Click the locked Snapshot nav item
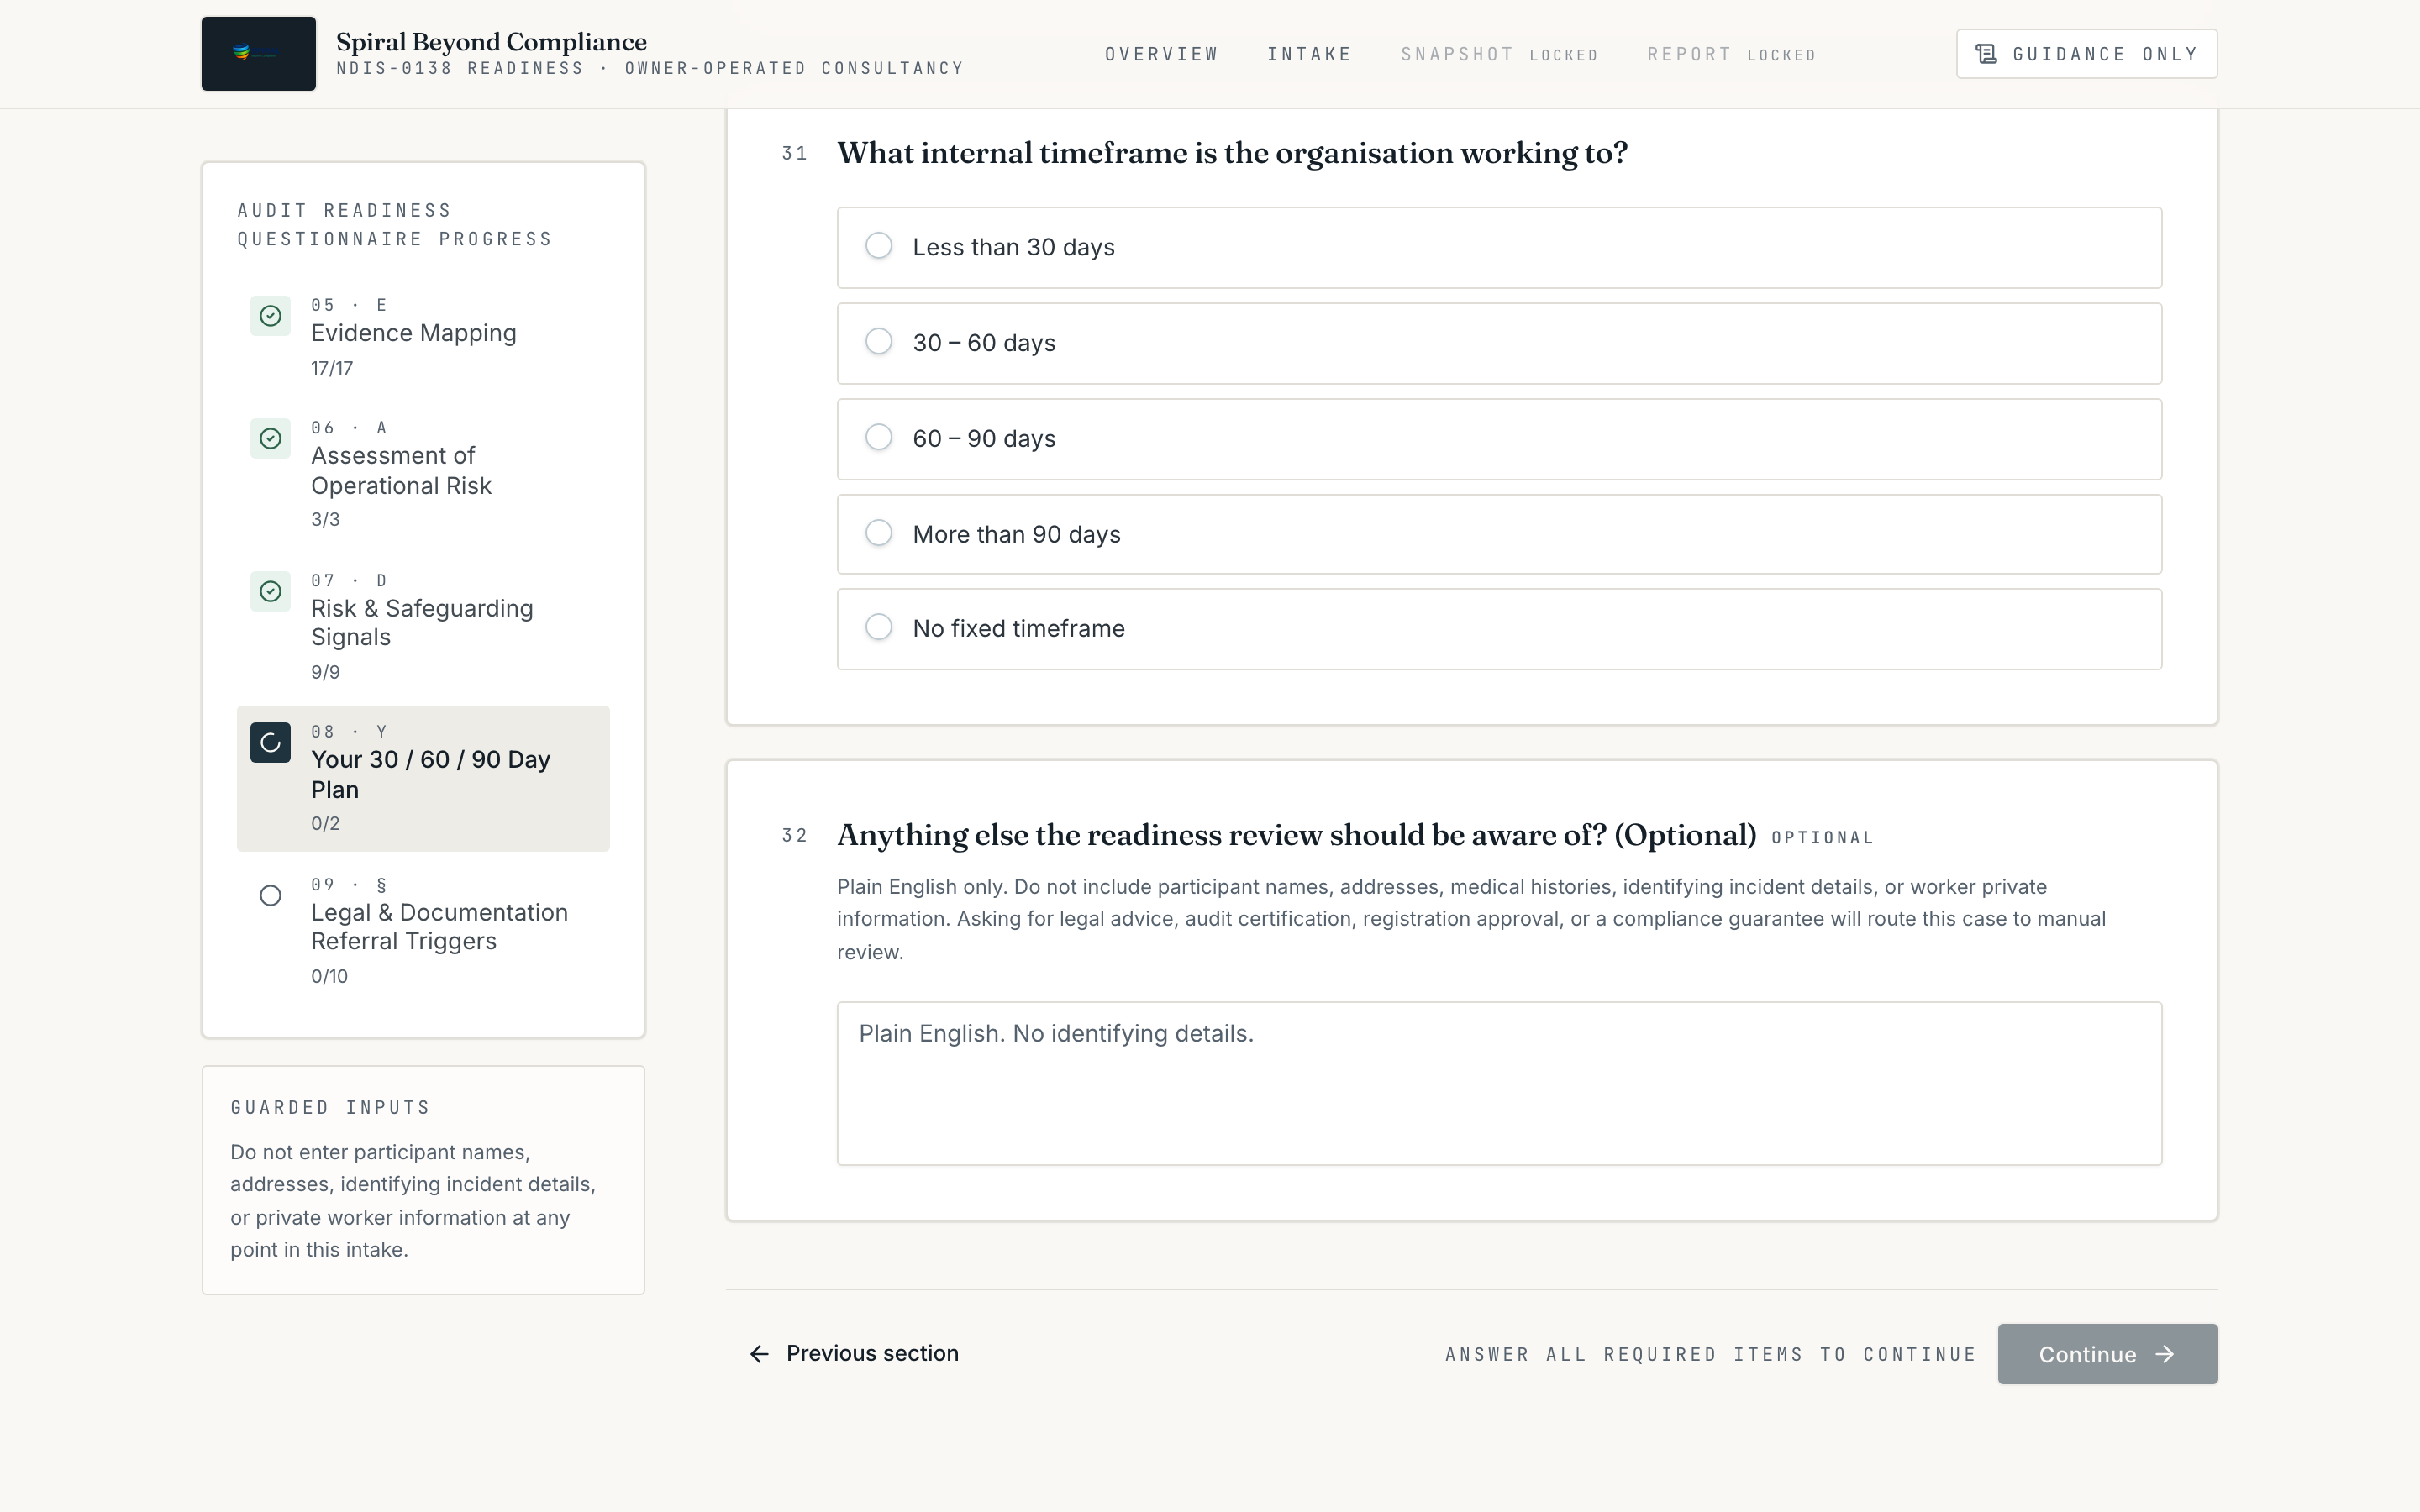 1499,54
